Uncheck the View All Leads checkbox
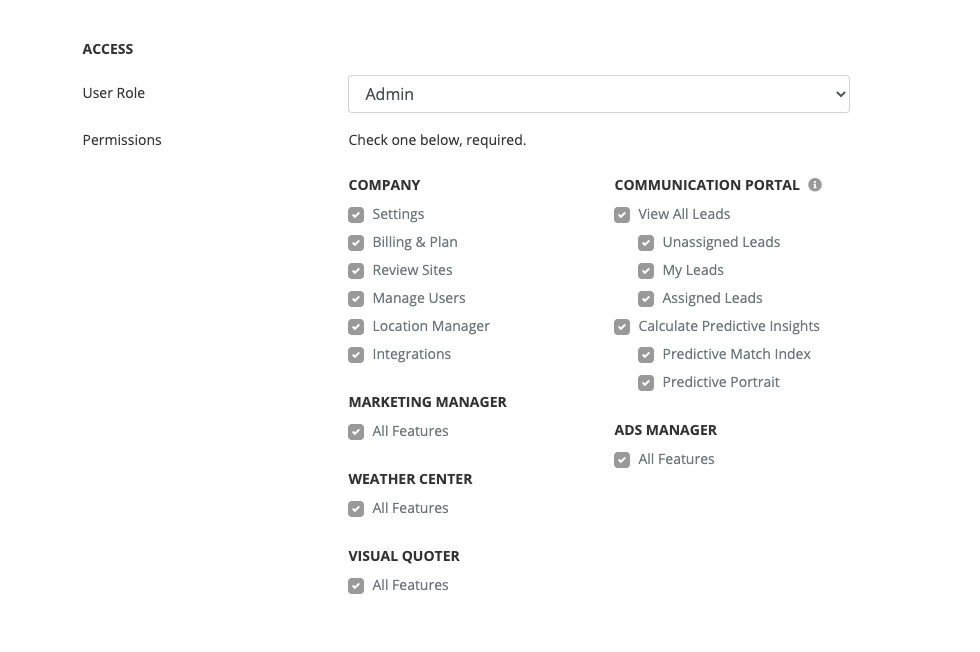The width and height of the screenshot is (980, 652). pos(622,215)
